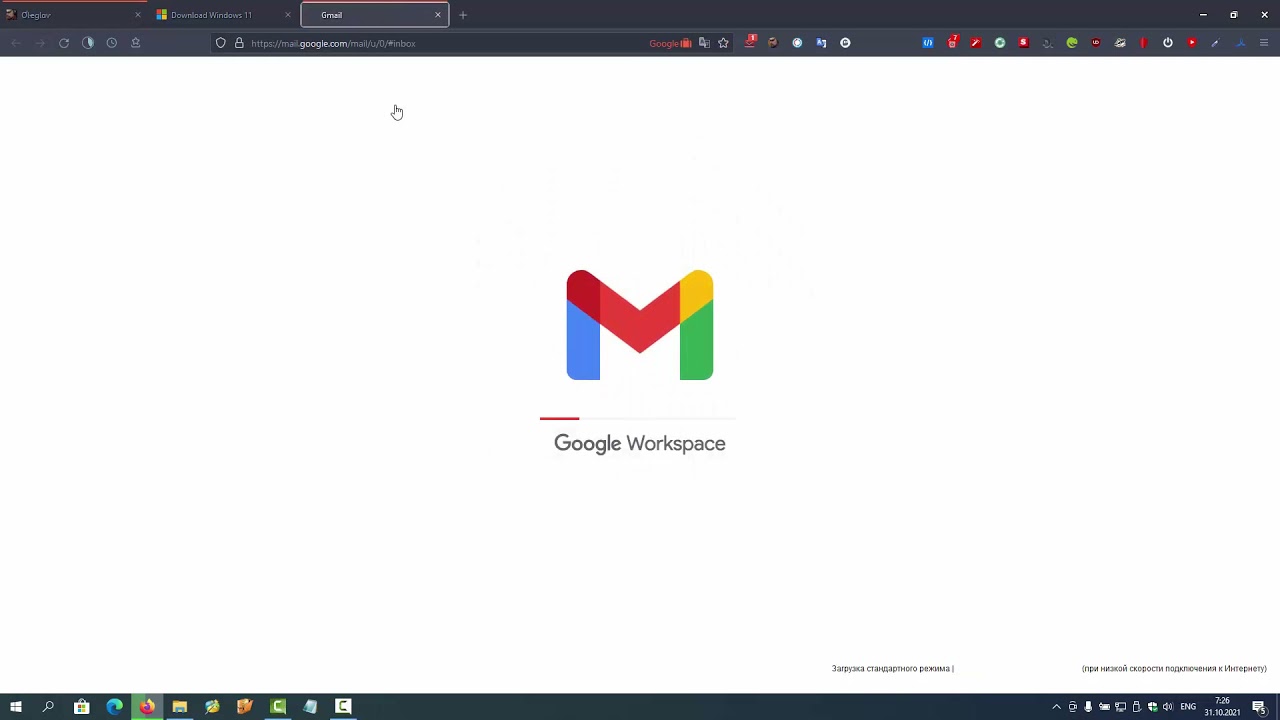Click the low-speed connection text at bottom right
Image resolution: width=1280 pixels, height=720 pixels.
coord(1174,669)
